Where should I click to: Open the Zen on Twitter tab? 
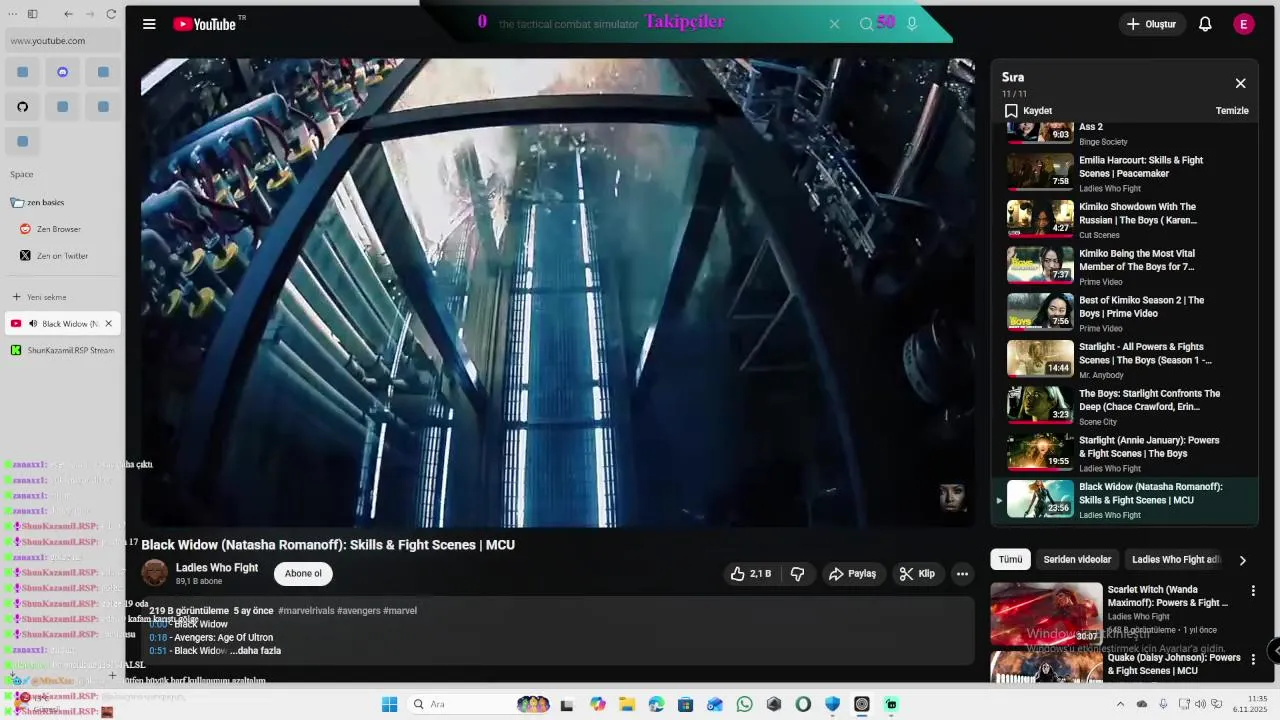[x=62, y=256]
